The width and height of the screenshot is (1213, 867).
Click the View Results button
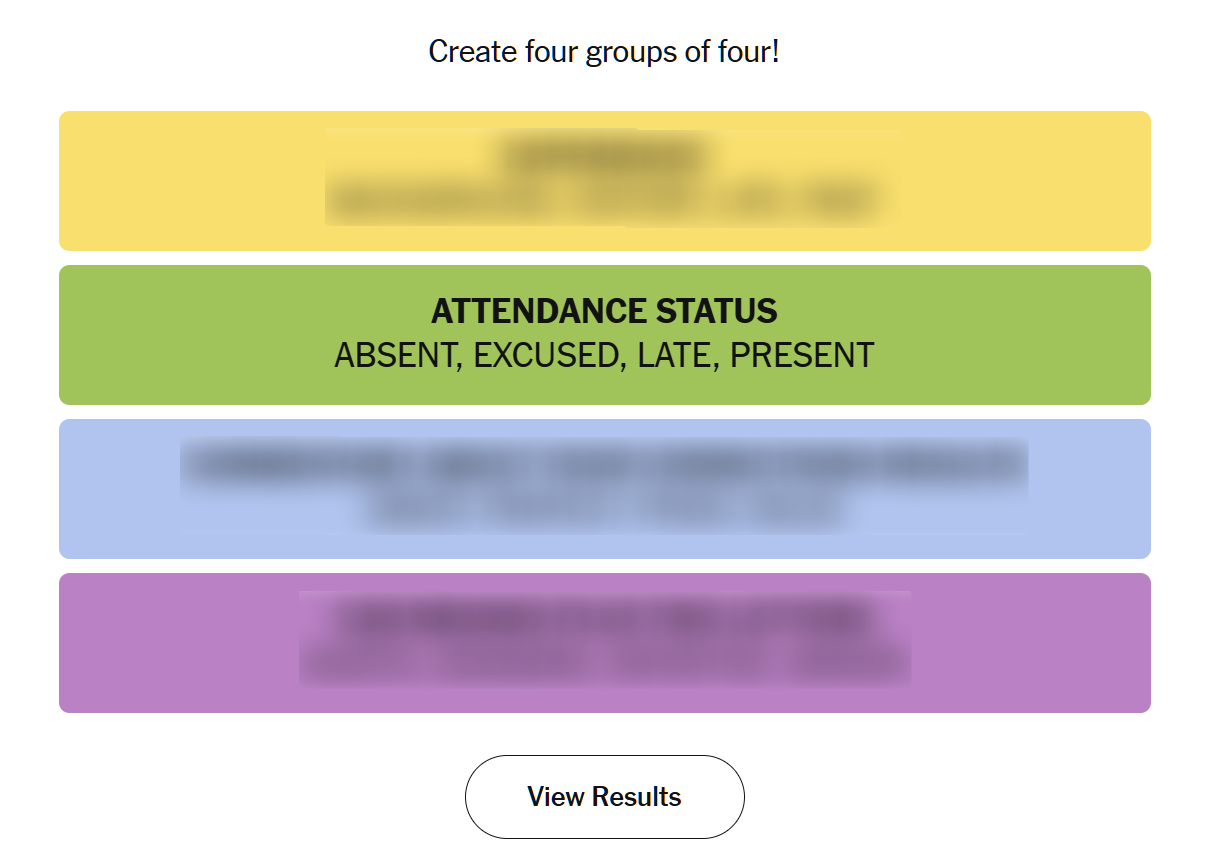[604, 797]
